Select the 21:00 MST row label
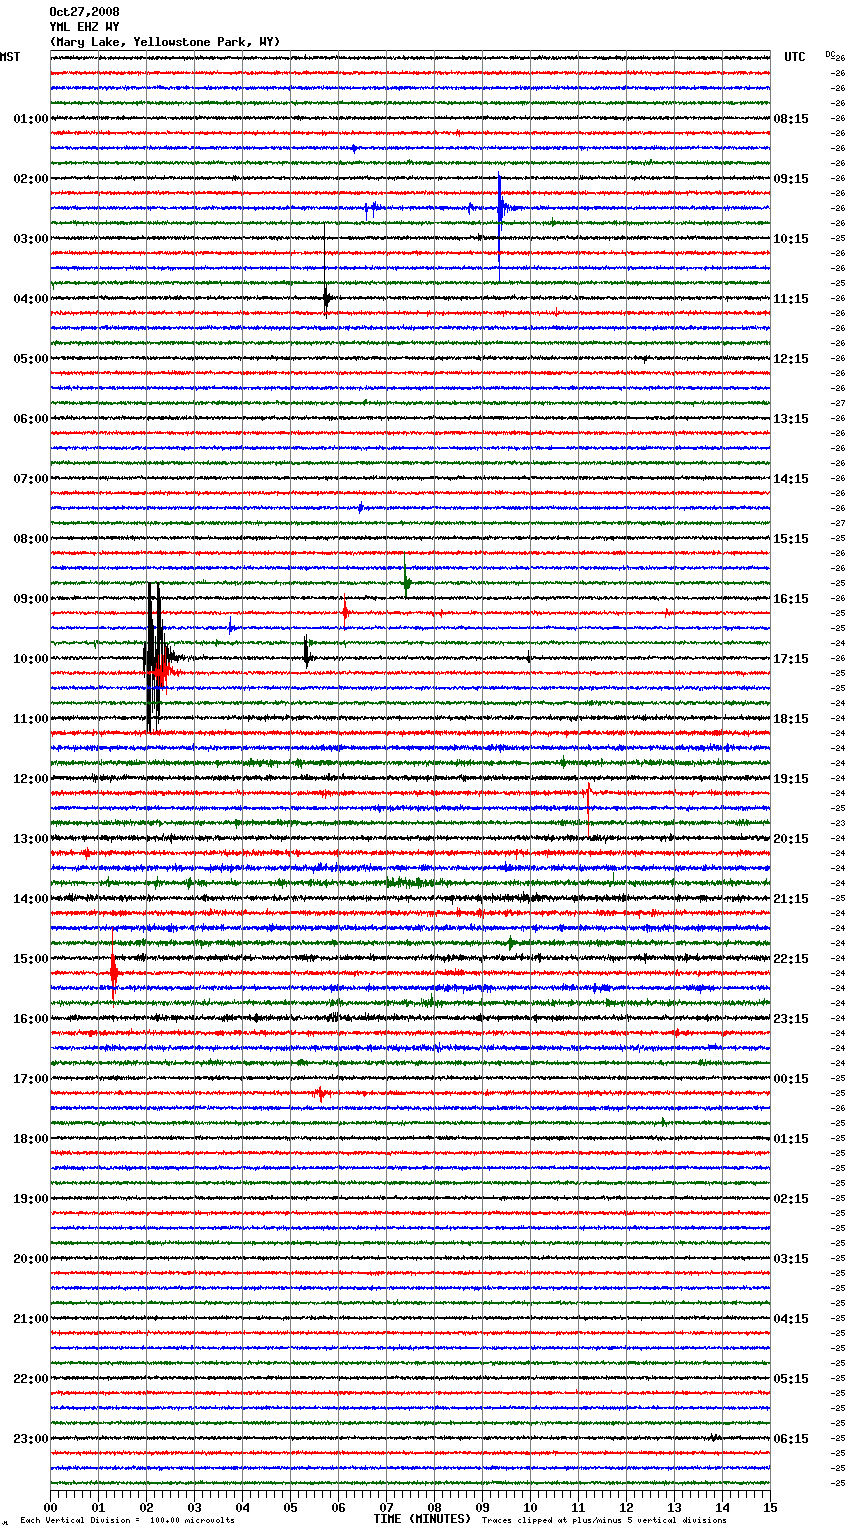850x1534 pixels. tap(31, 1319)
